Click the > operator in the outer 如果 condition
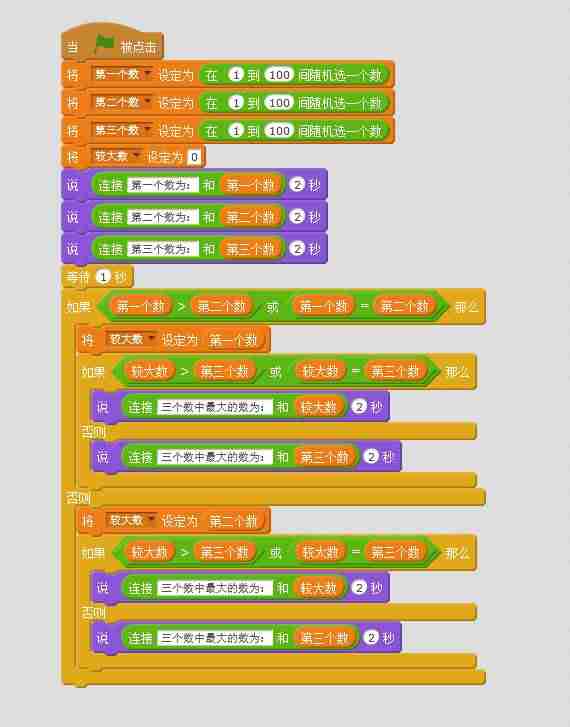Viewport: 570px width, 727px height. click(181, 306)
